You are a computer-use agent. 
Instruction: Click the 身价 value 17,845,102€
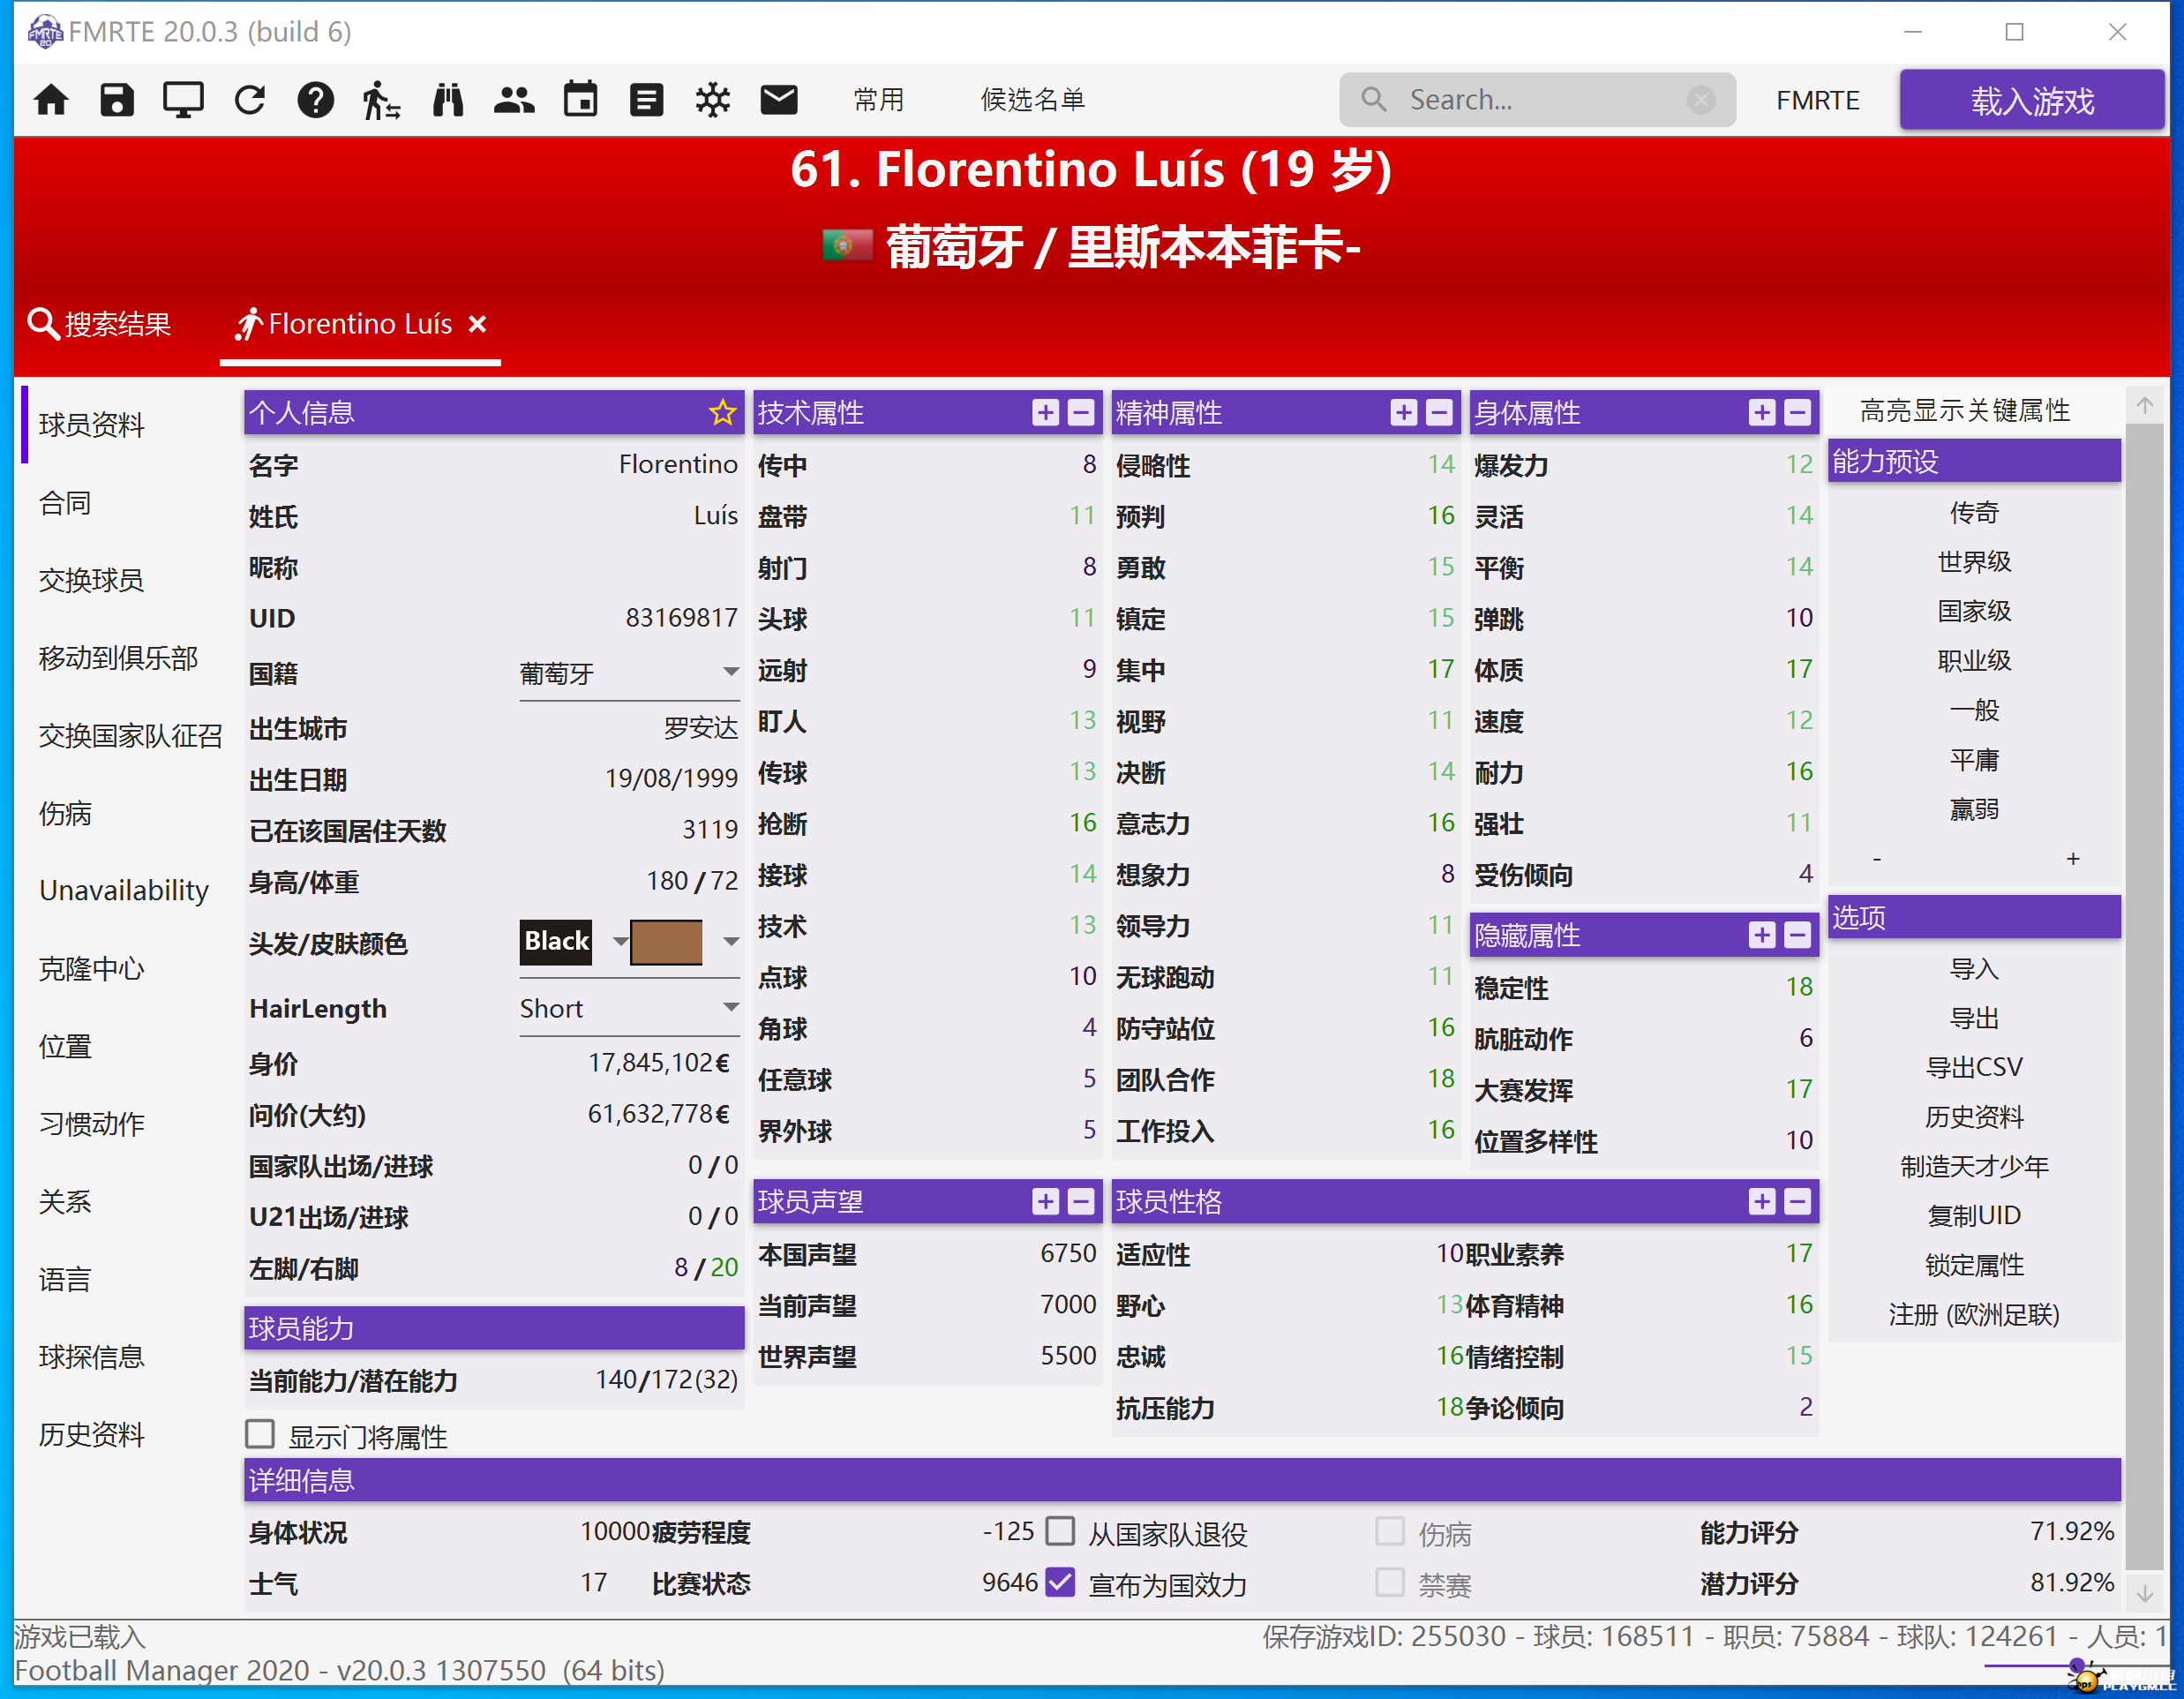pos(658,1062)
